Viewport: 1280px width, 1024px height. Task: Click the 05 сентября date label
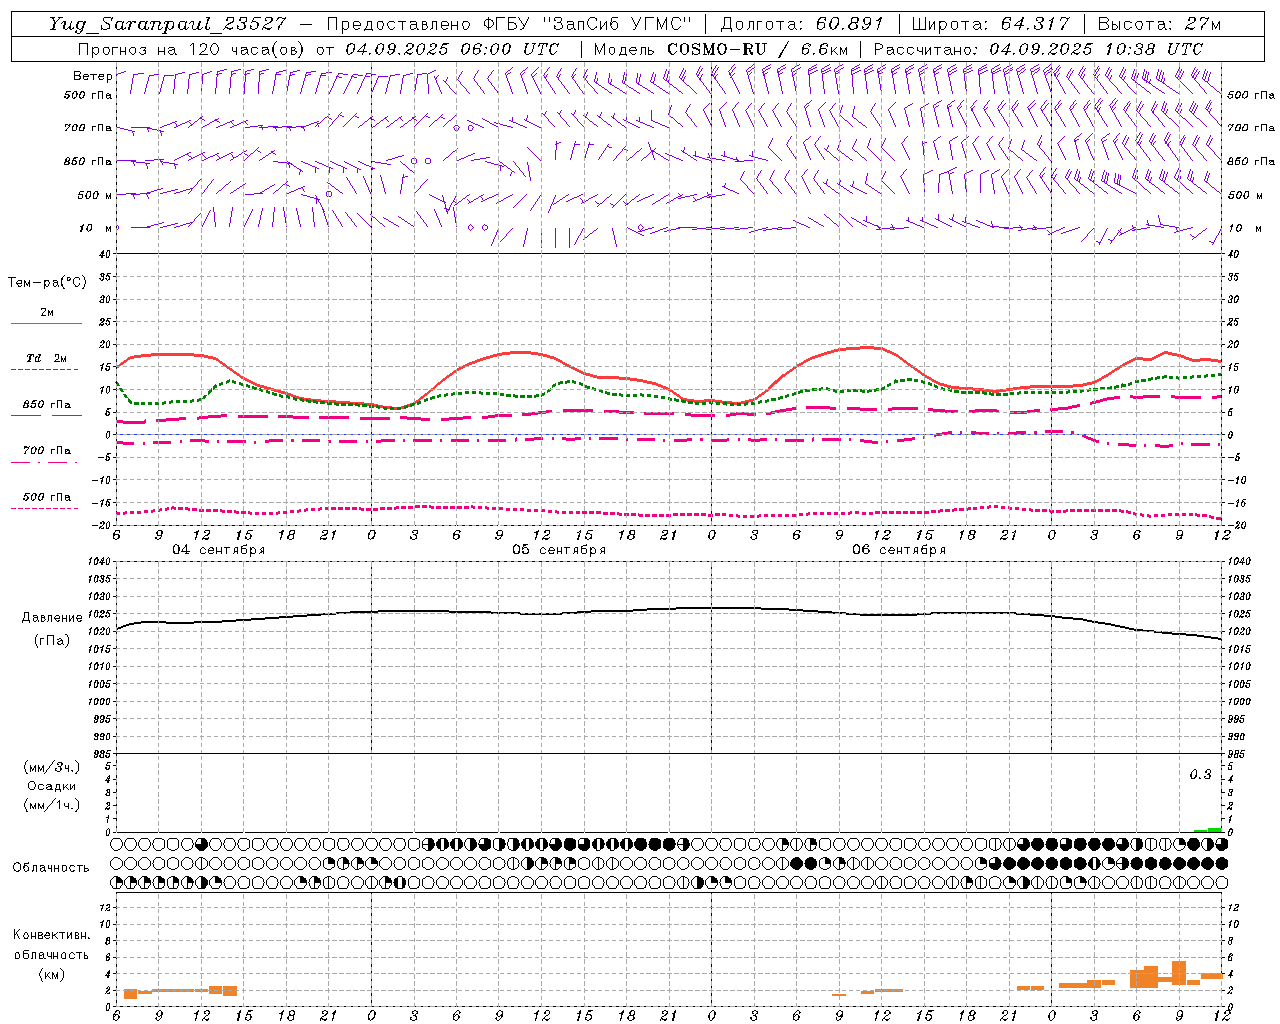click(x=558, y=550)
